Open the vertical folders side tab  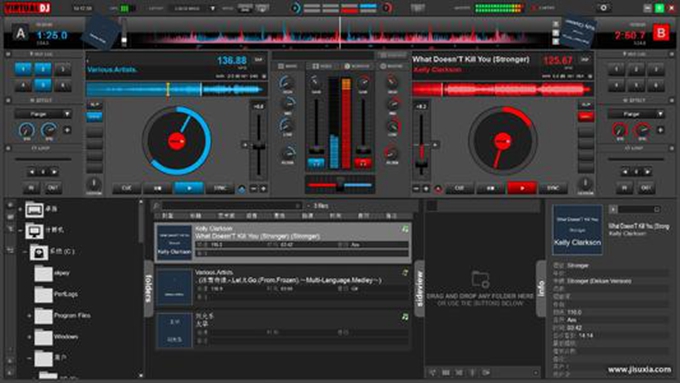coord(148,288)
